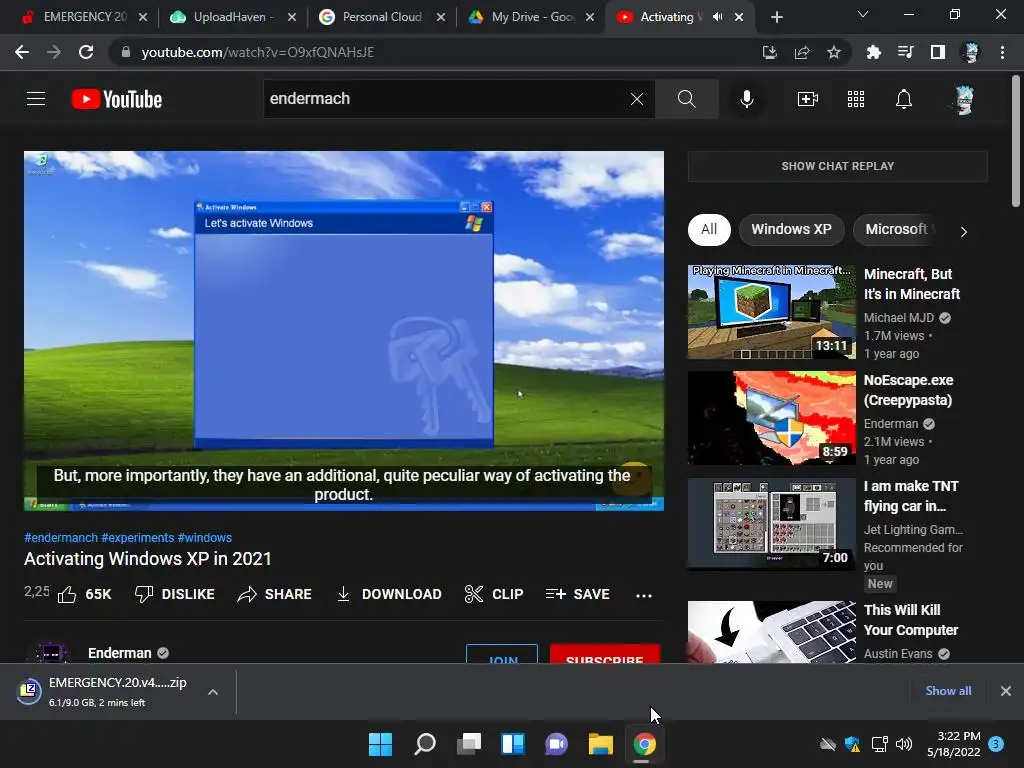This screenshot has width=1024, height=768.
Task: Click the DISLIKE thumbs-down button
Action: click(x=174, y=594)
